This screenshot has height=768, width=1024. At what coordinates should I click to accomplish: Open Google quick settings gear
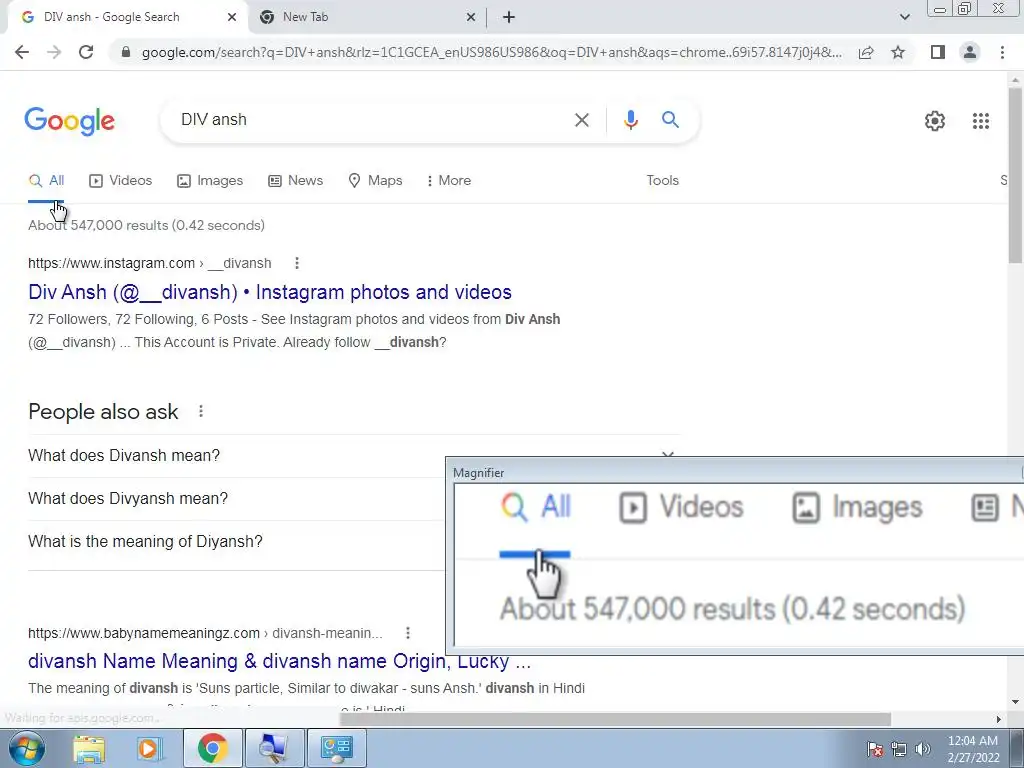click(935, 121)
